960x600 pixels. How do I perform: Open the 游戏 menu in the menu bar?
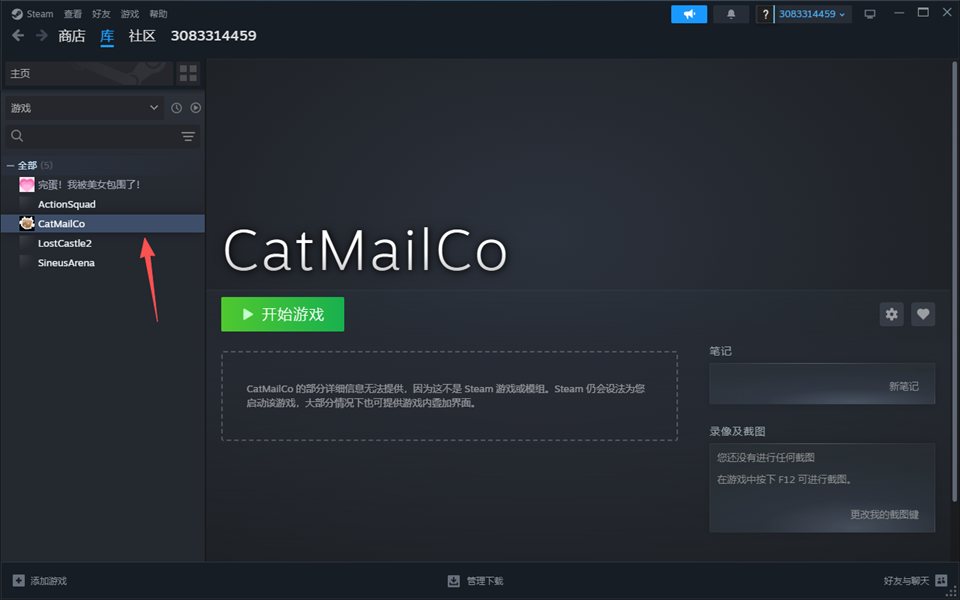coord(129,13)
